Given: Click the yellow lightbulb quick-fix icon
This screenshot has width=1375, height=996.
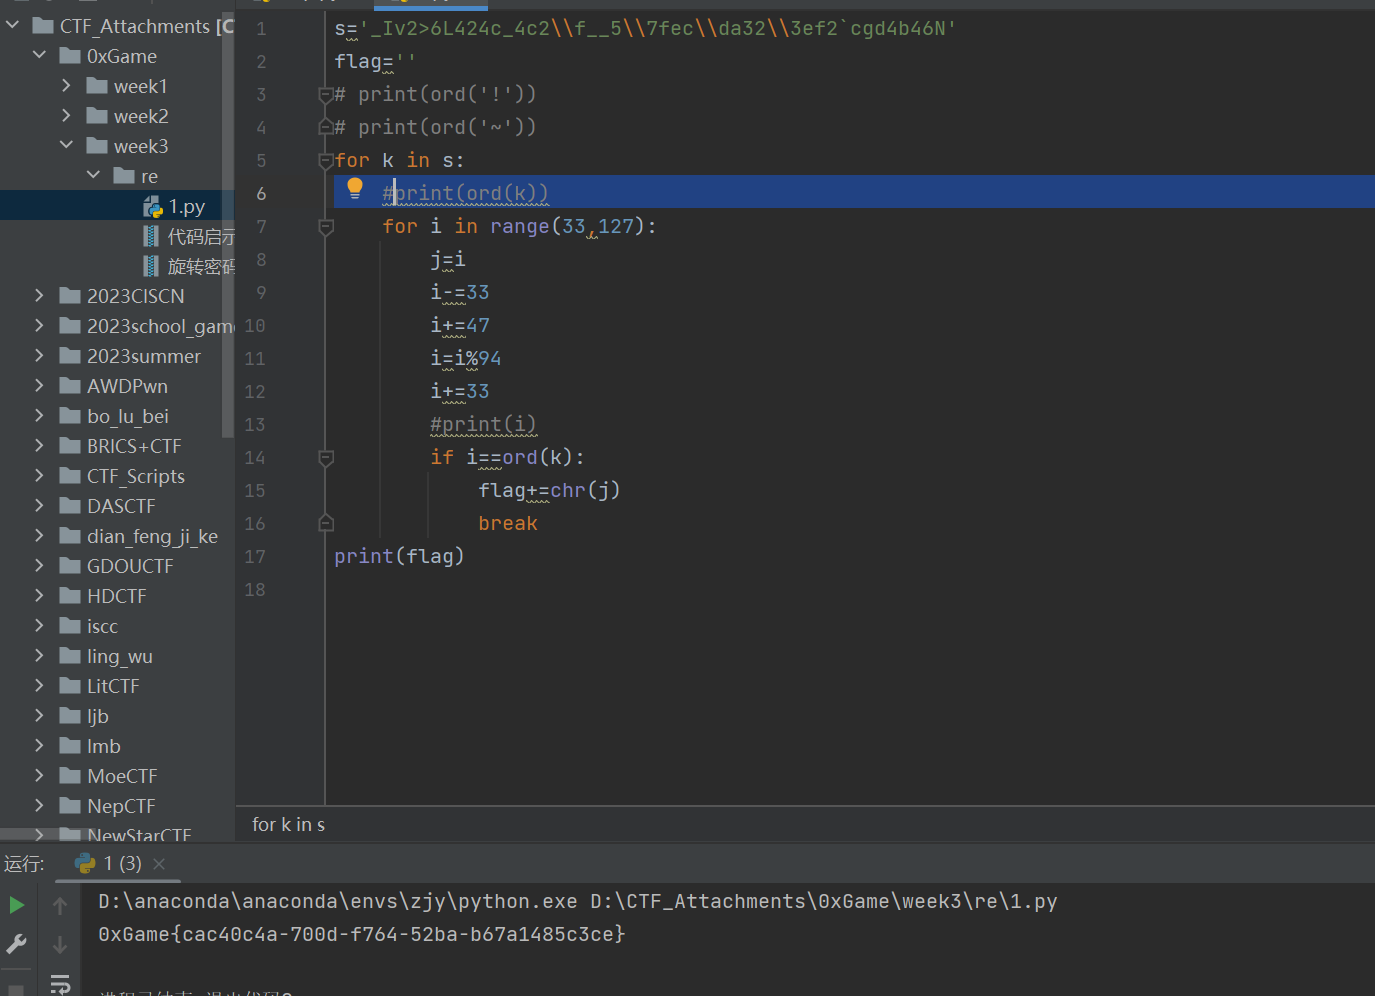Looking at the screenshot, I should click(x=355, y=188).
